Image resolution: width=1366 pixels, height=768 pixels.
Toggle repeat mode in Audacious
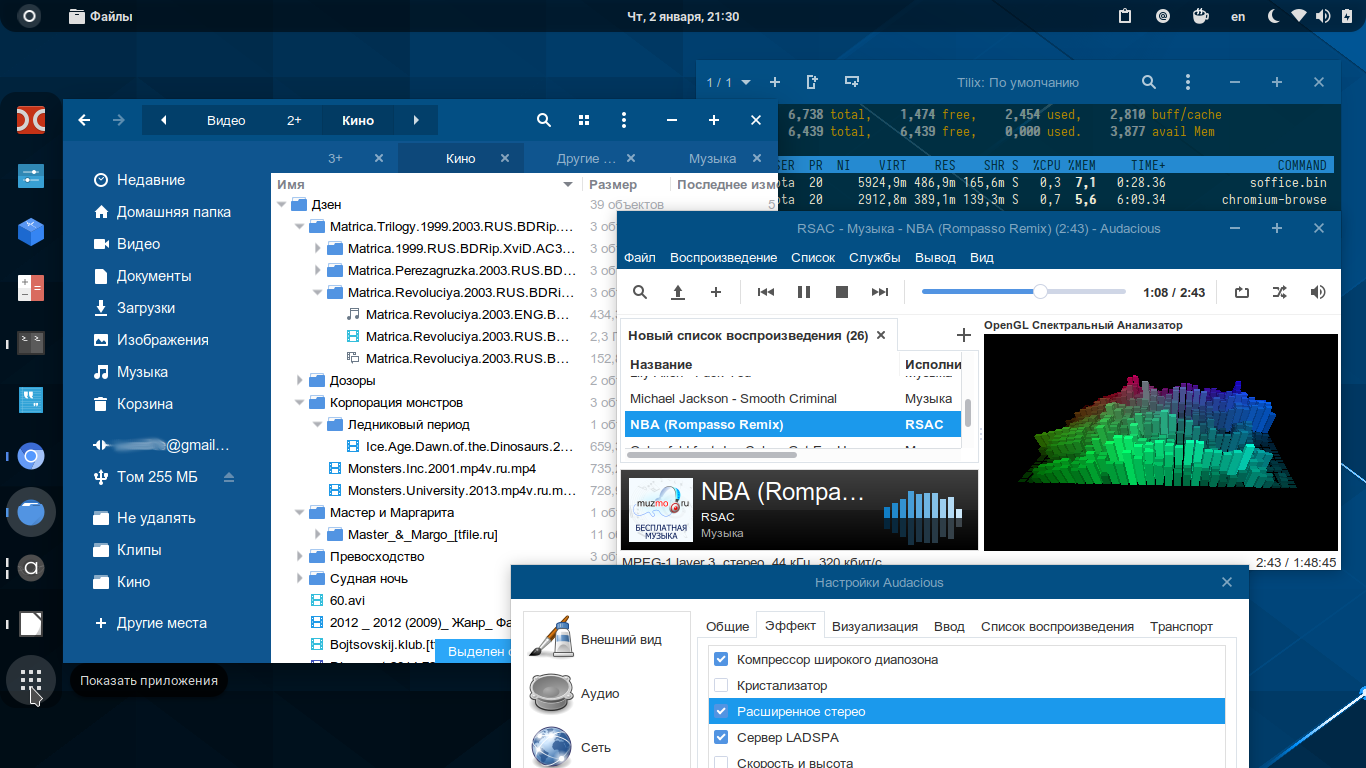1242,292
